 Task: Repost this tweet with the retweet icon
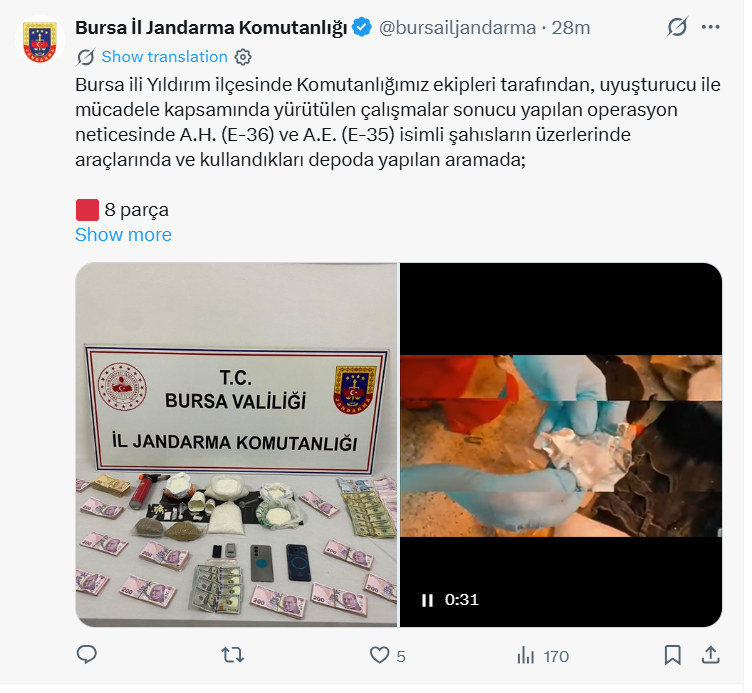coord(233,655)
